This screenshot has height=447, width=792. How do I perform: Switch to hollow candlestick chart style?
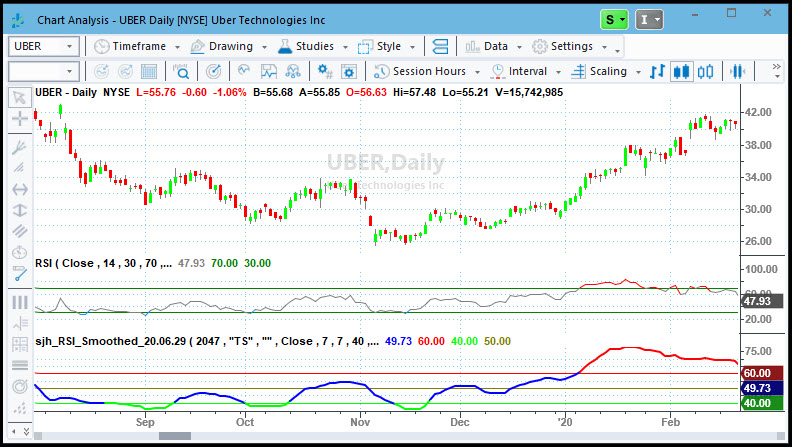tap(706, 72)
